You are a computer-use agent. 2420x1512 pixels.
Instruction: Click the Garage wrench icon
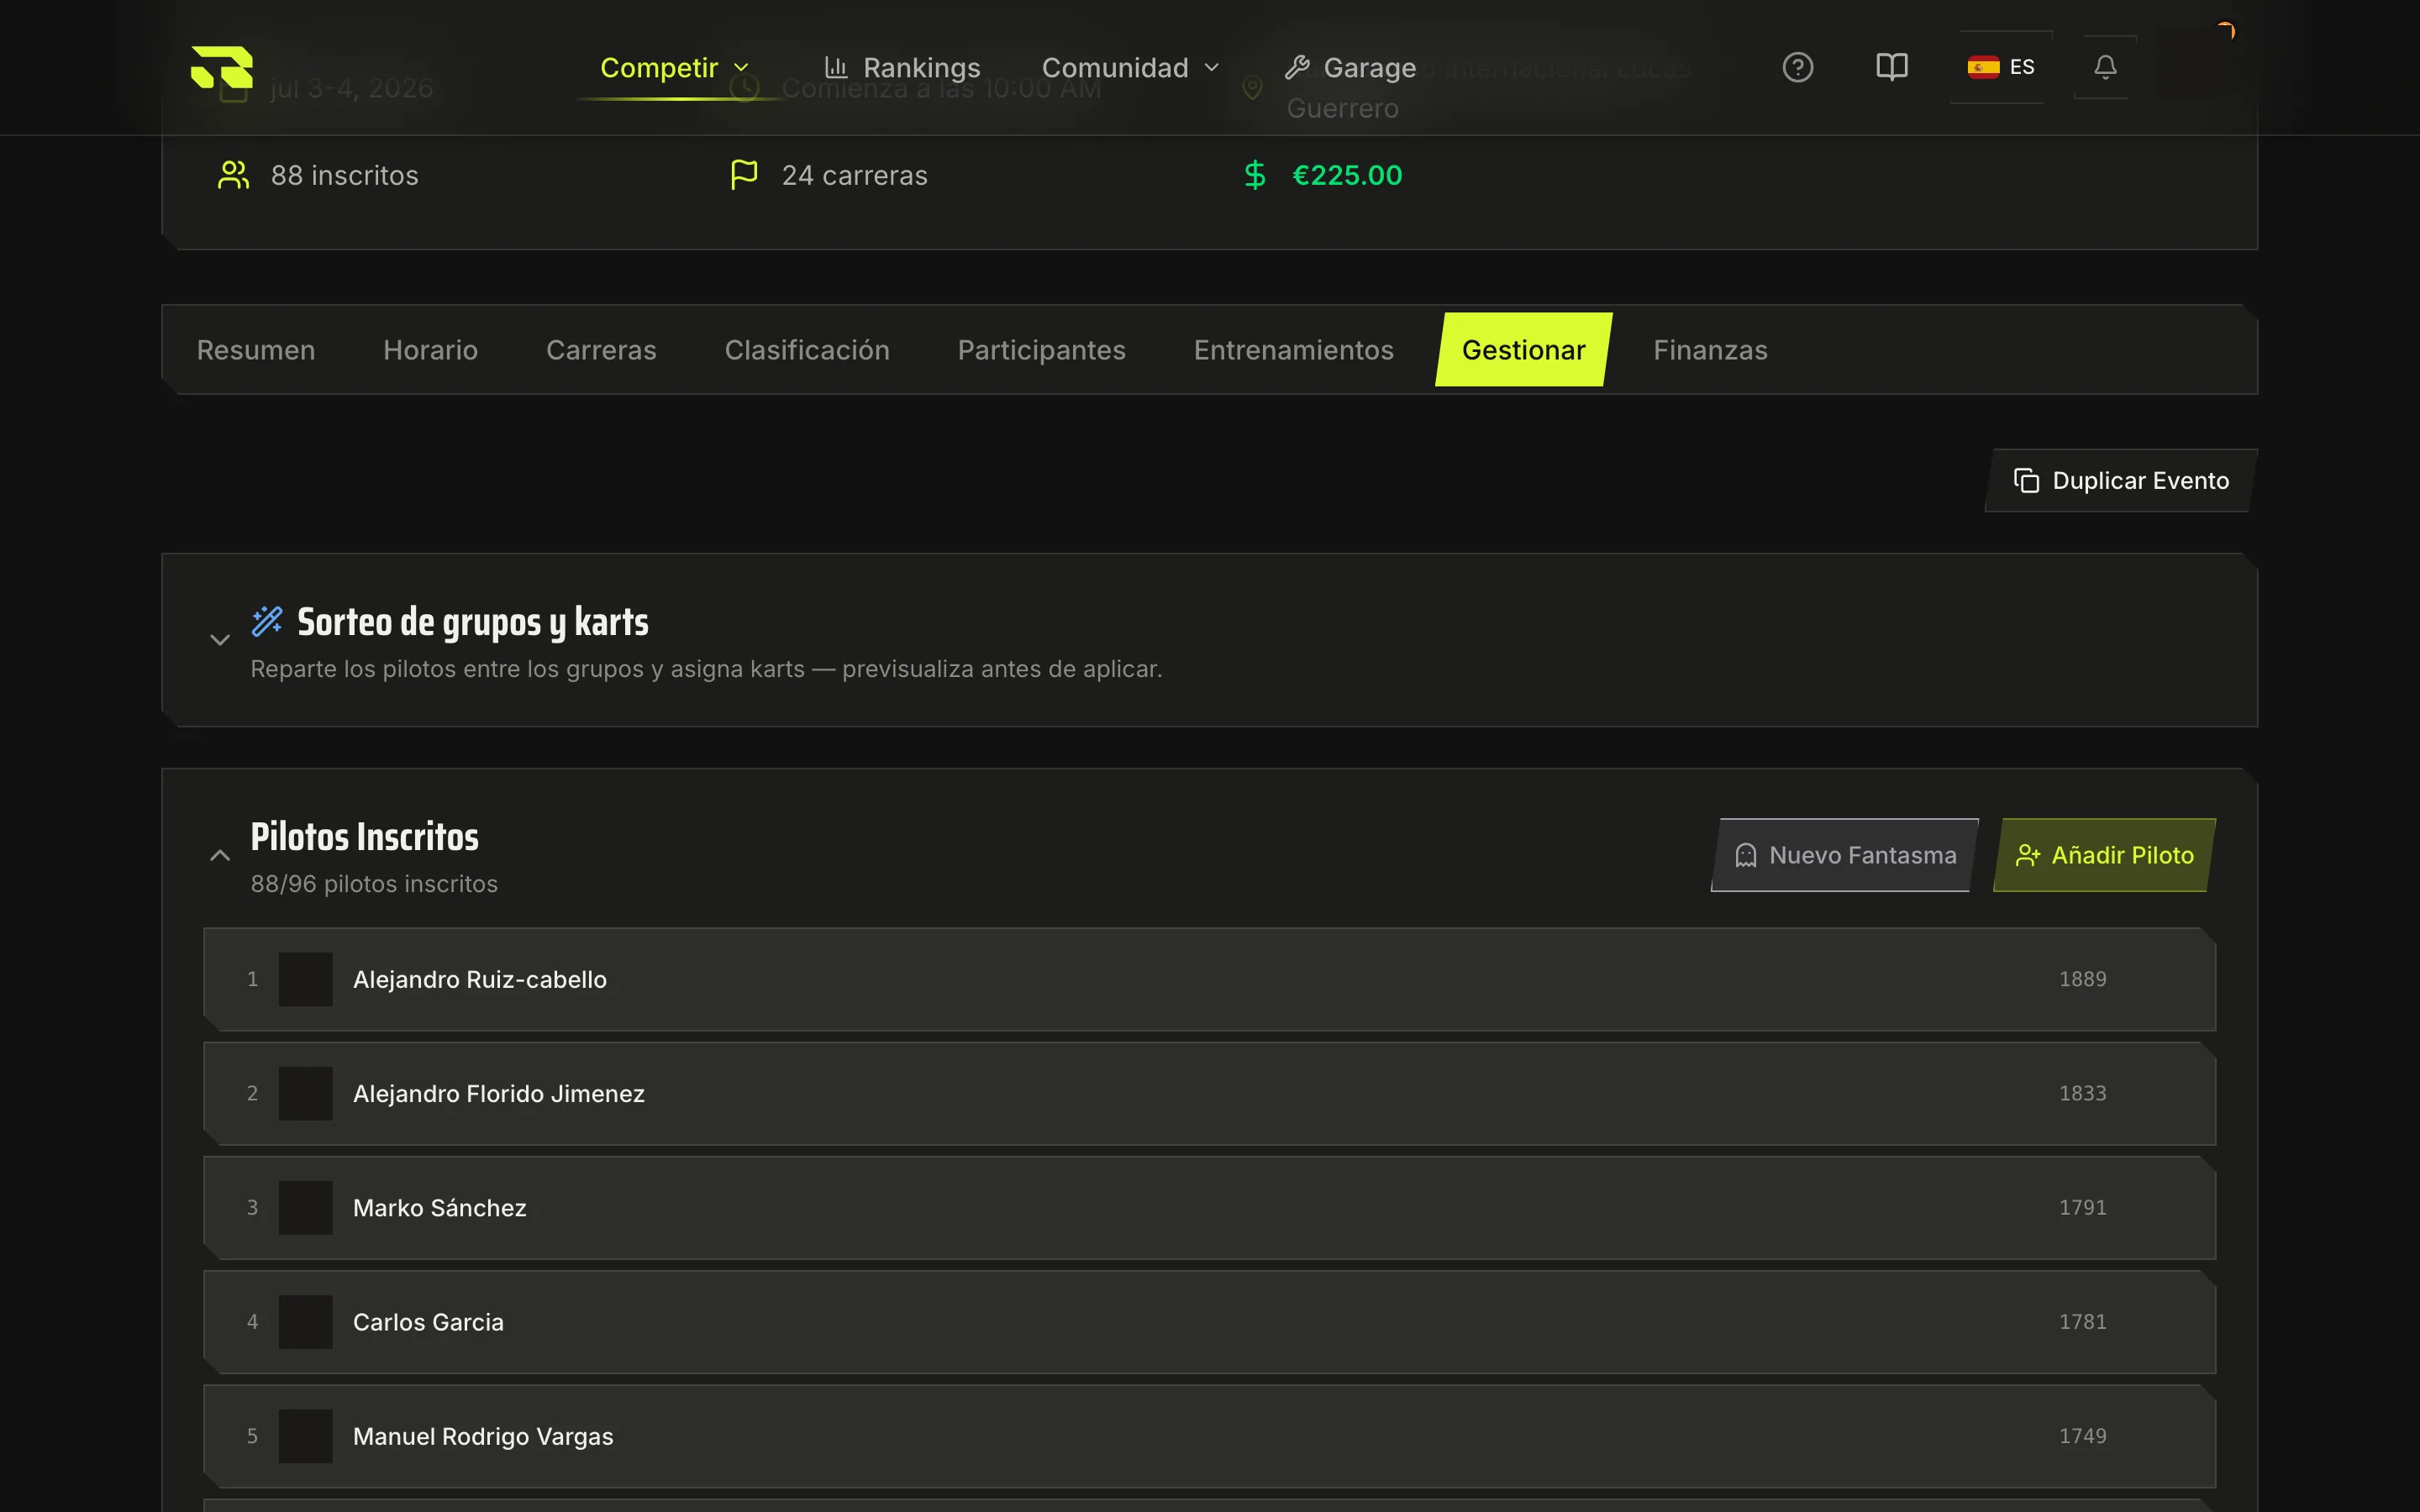pos(1297,67)
